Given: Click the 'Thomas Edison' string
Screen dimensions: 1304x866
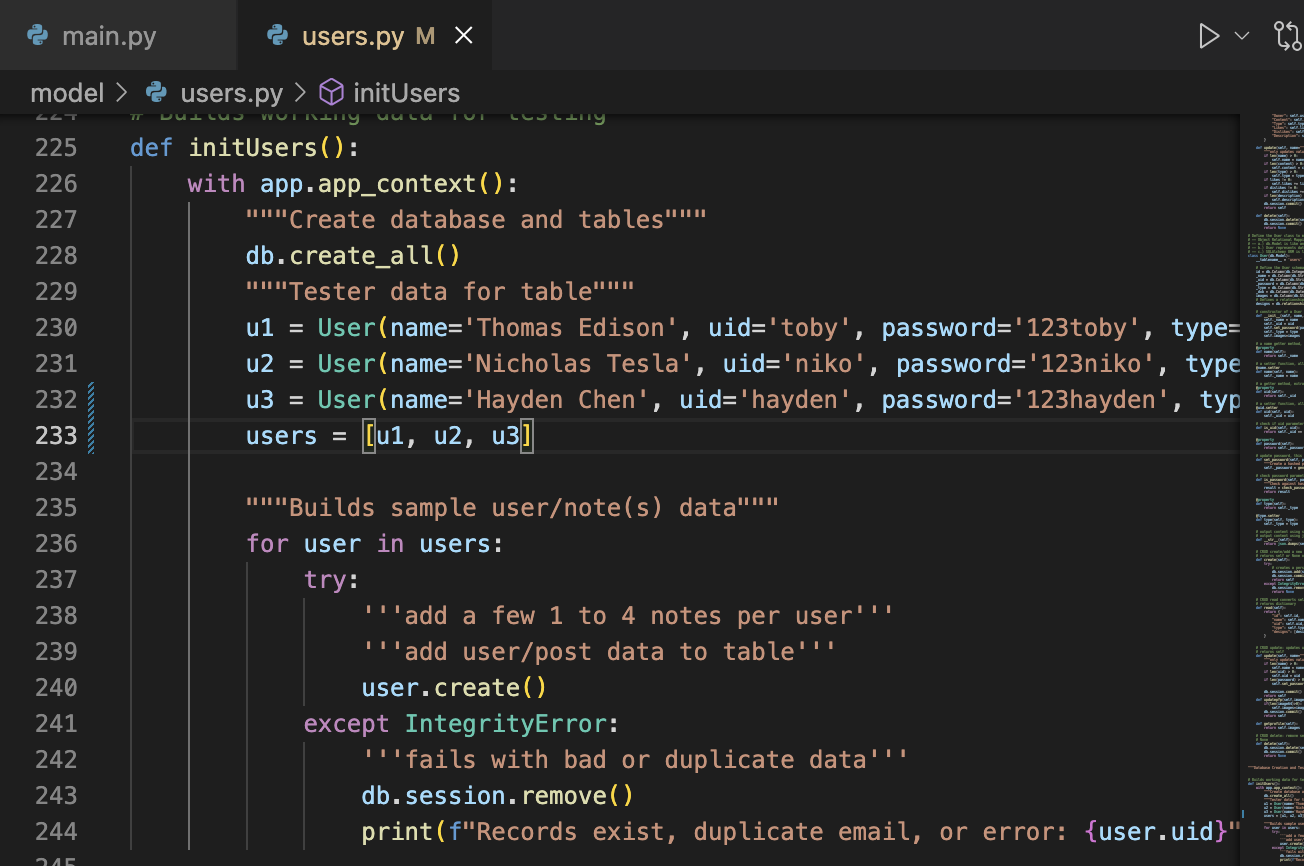Looking at the screenshot, I should point(571,328).
